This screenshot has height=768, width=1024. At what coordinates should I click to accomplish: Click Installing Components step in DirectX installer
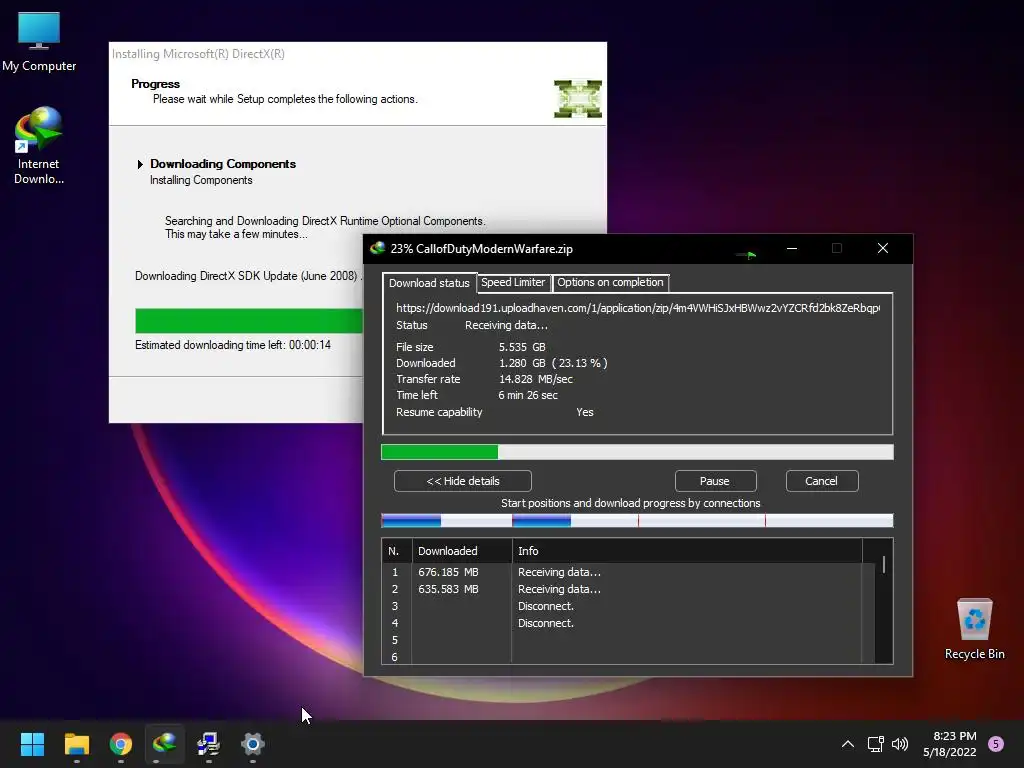pyautogui.click(x=201, y=180)
